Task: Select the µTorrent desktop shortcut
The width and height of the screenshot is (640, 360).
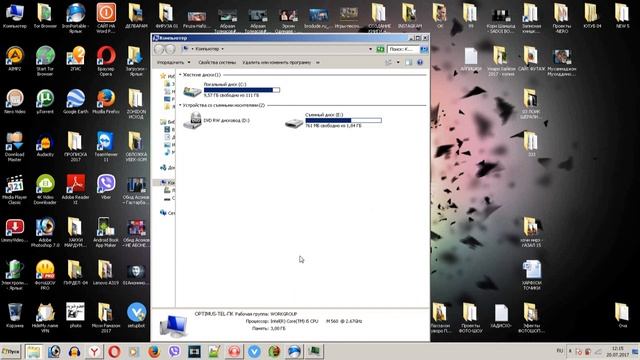Action: [x=45, y=102]
